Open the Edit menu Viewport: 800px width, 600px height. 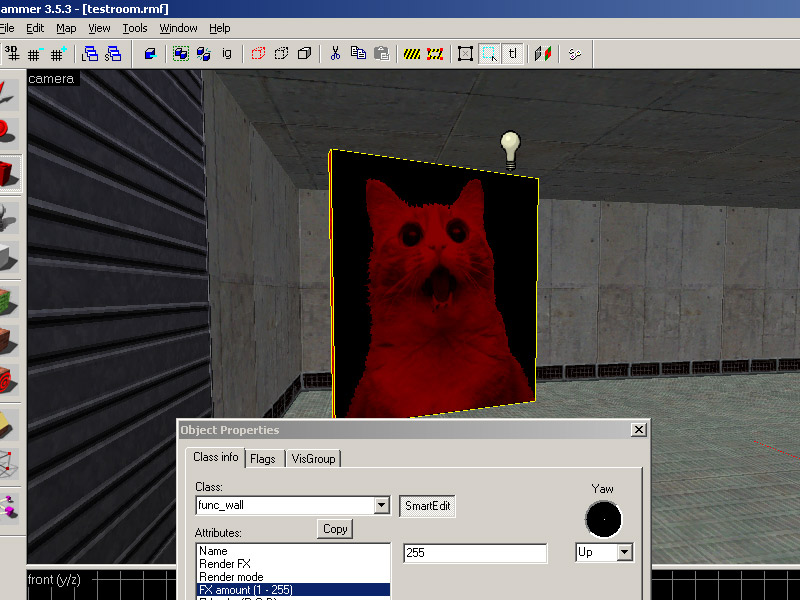[x=35, y=28]
